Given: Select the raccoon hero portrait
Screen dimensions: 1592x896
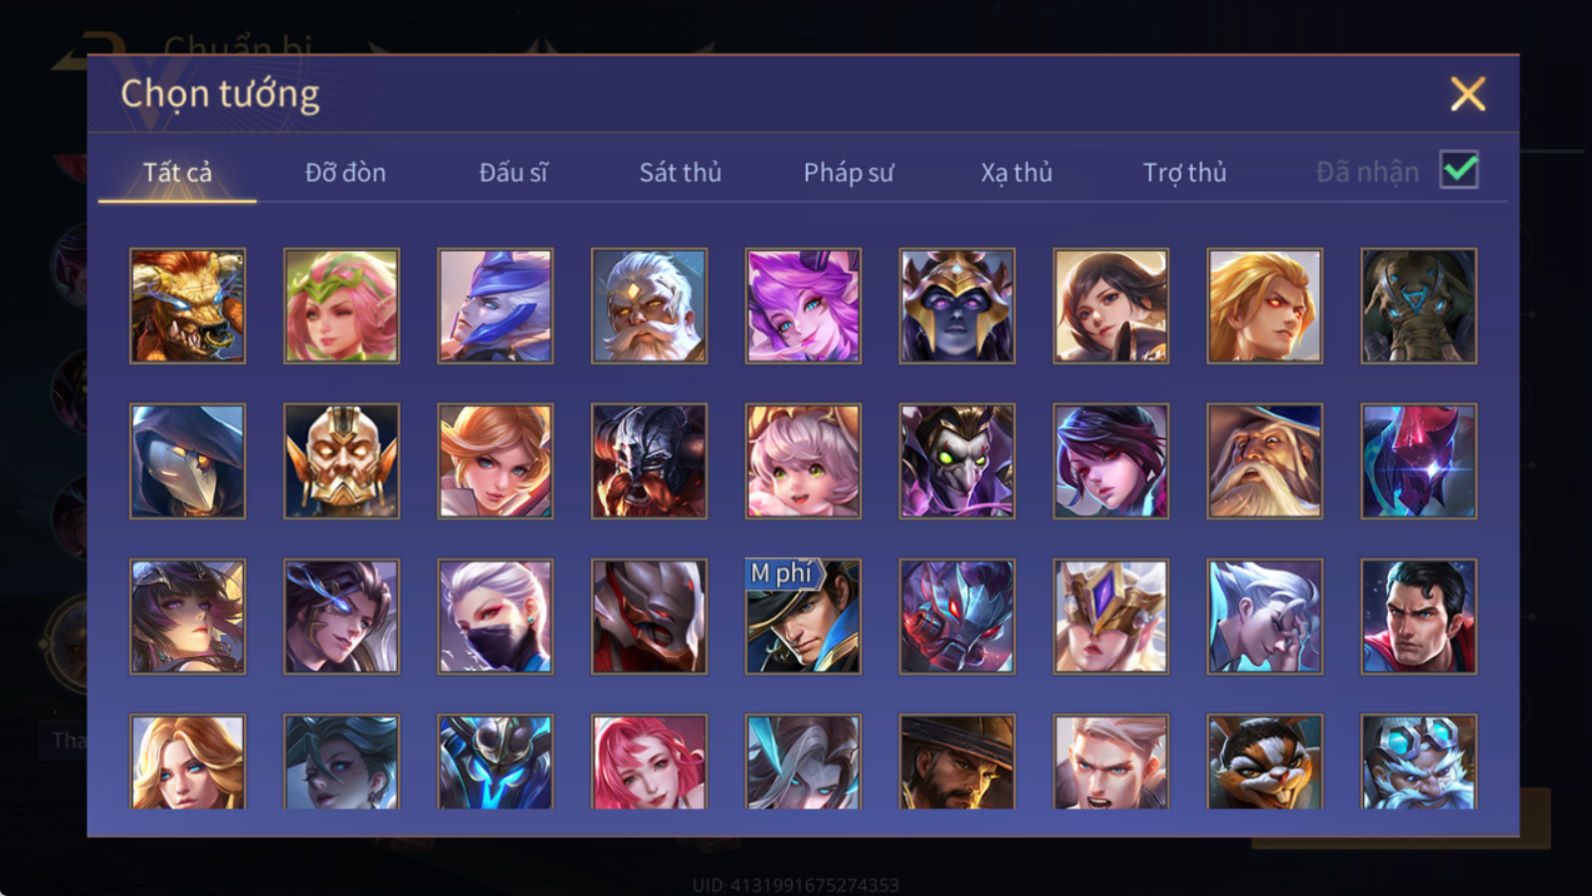Looking at the screenshot, I should (1265, 762).
